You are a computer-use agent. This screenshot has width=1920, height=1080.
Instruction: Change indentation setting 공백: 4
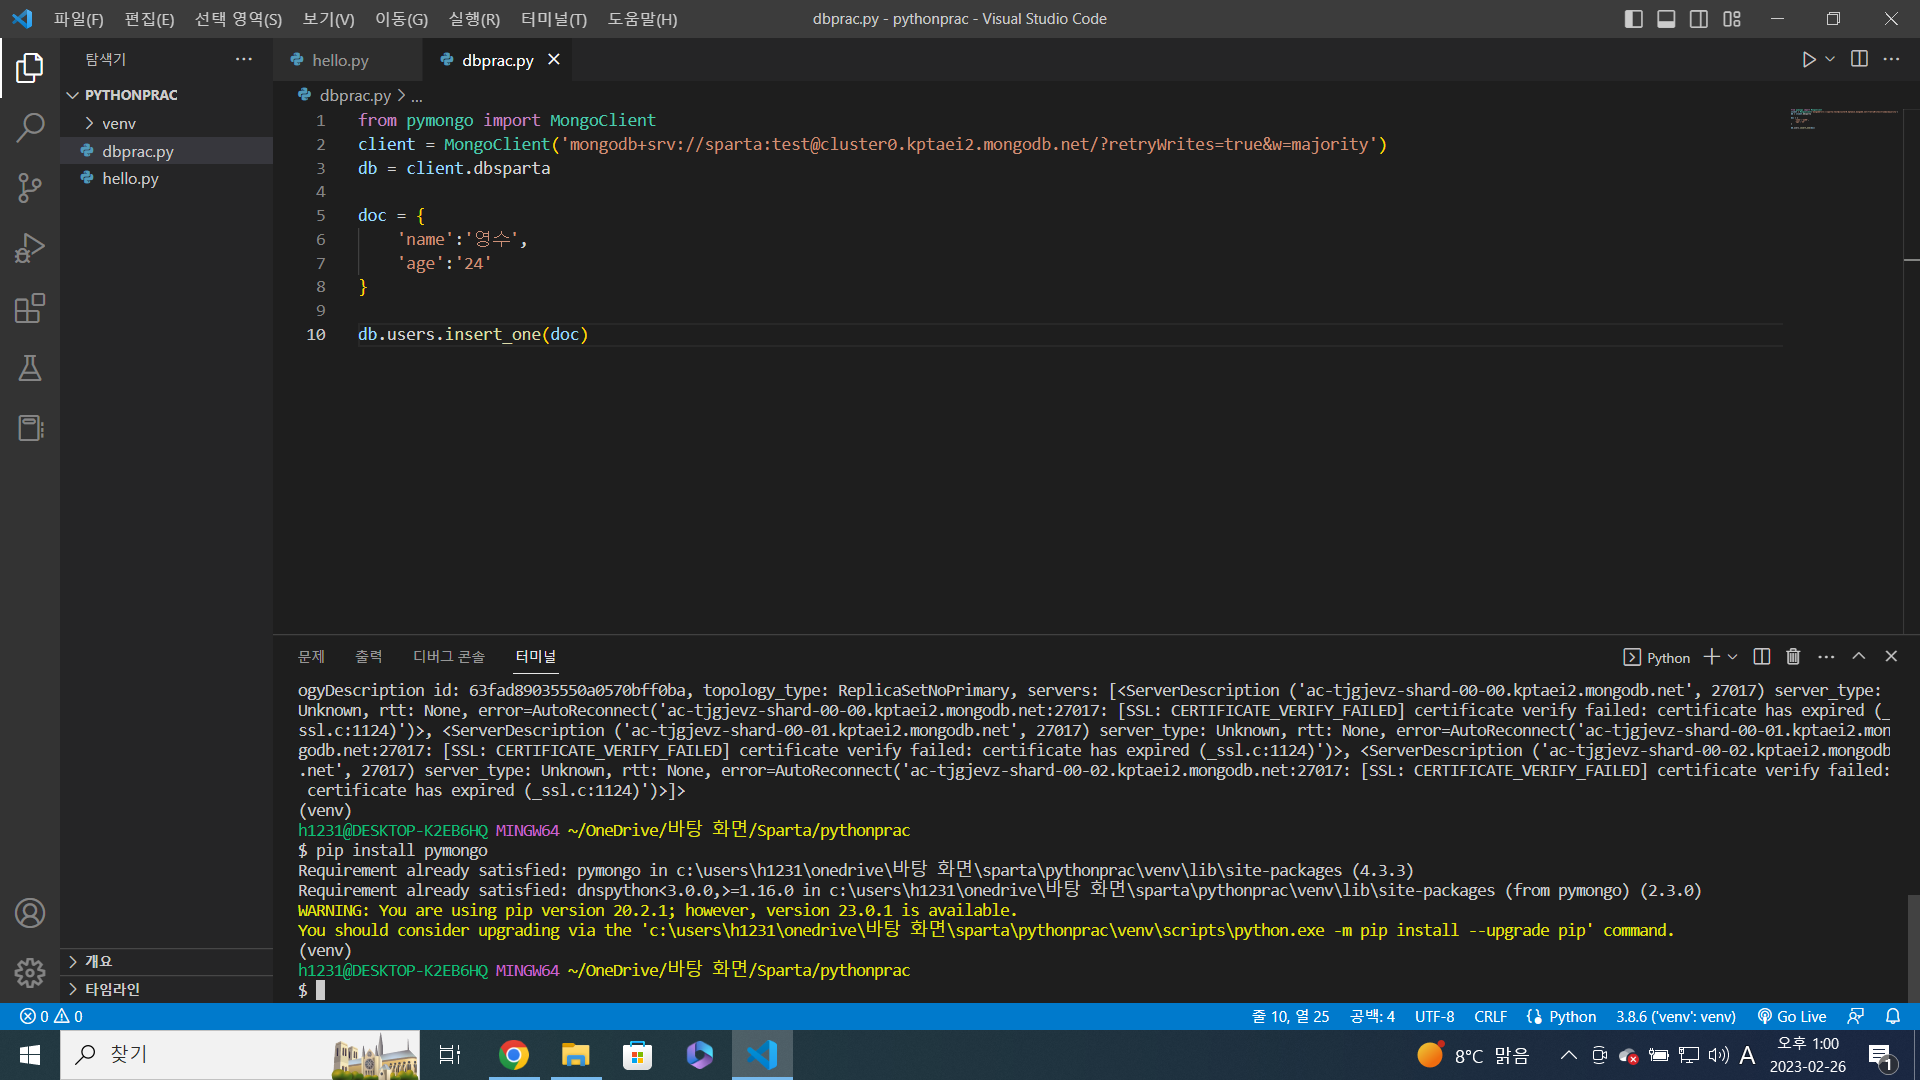[x=1372, y=1016]
